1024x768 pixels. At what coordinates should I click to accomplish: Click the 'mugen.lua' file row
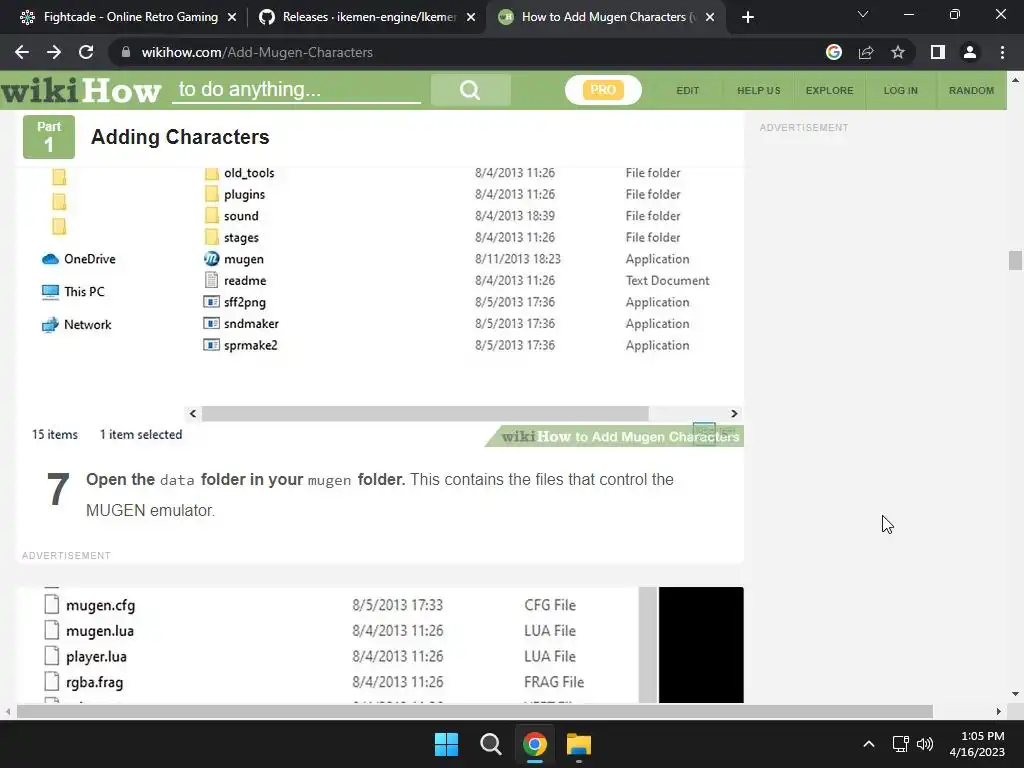pos(313,631)
